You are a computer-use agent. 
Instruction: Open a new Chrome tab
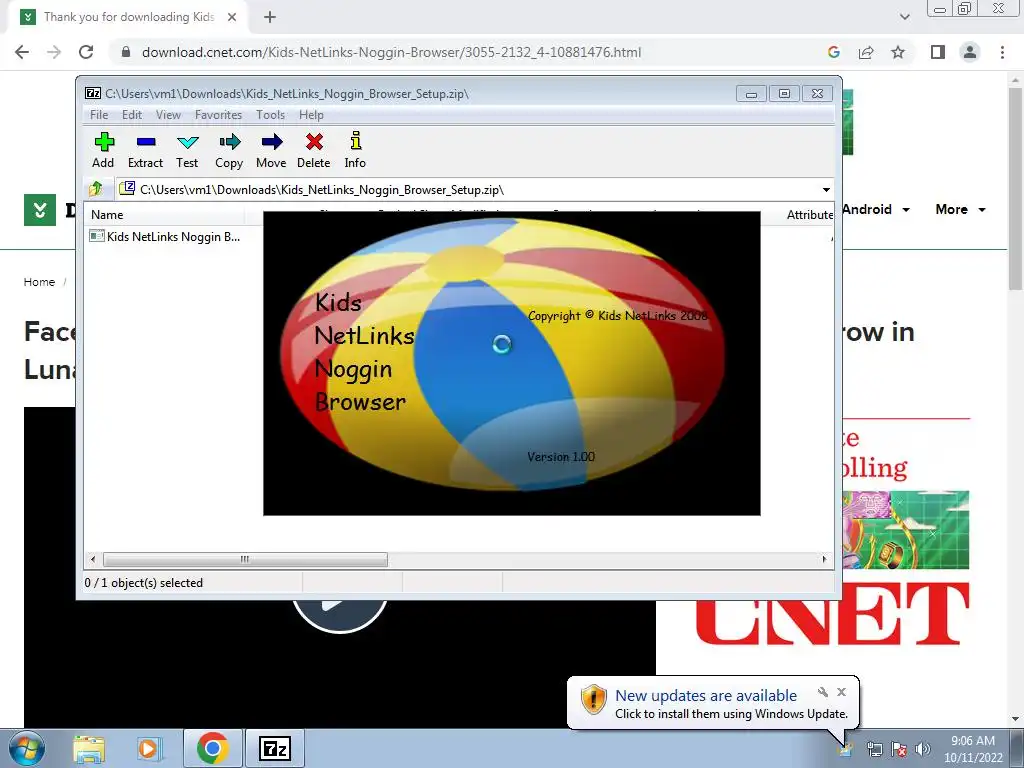[270, 18]
